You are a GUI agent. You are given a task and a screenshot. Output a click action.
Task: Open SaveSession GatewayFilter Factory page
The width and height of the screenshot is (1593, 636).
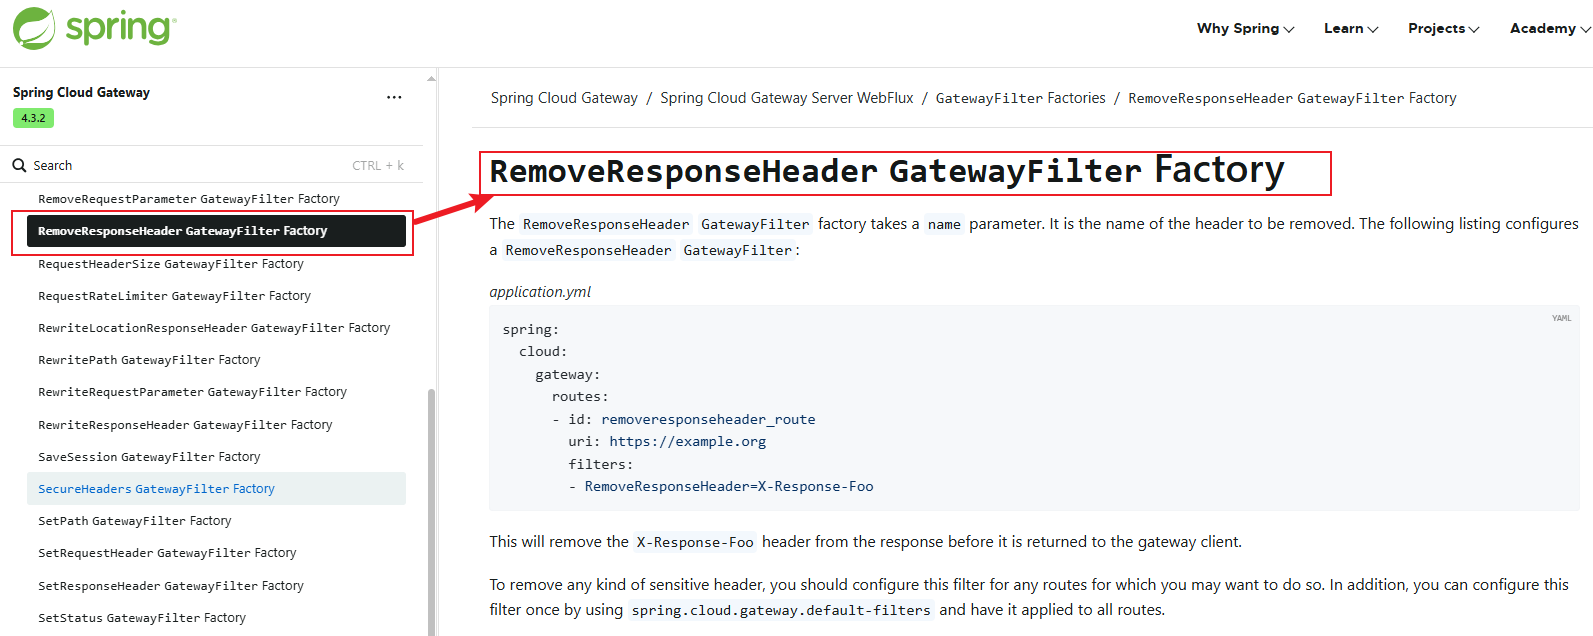[149, 457]
